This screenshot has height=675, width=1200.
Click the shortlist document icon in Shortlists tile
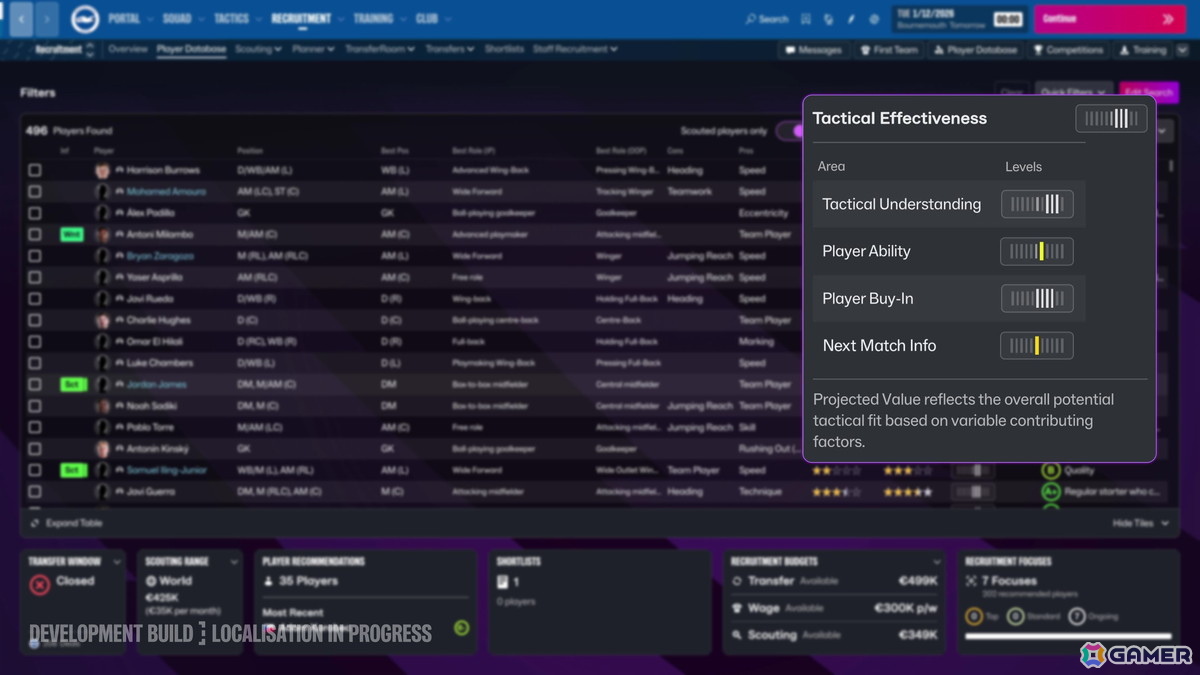tap(503, 581)
